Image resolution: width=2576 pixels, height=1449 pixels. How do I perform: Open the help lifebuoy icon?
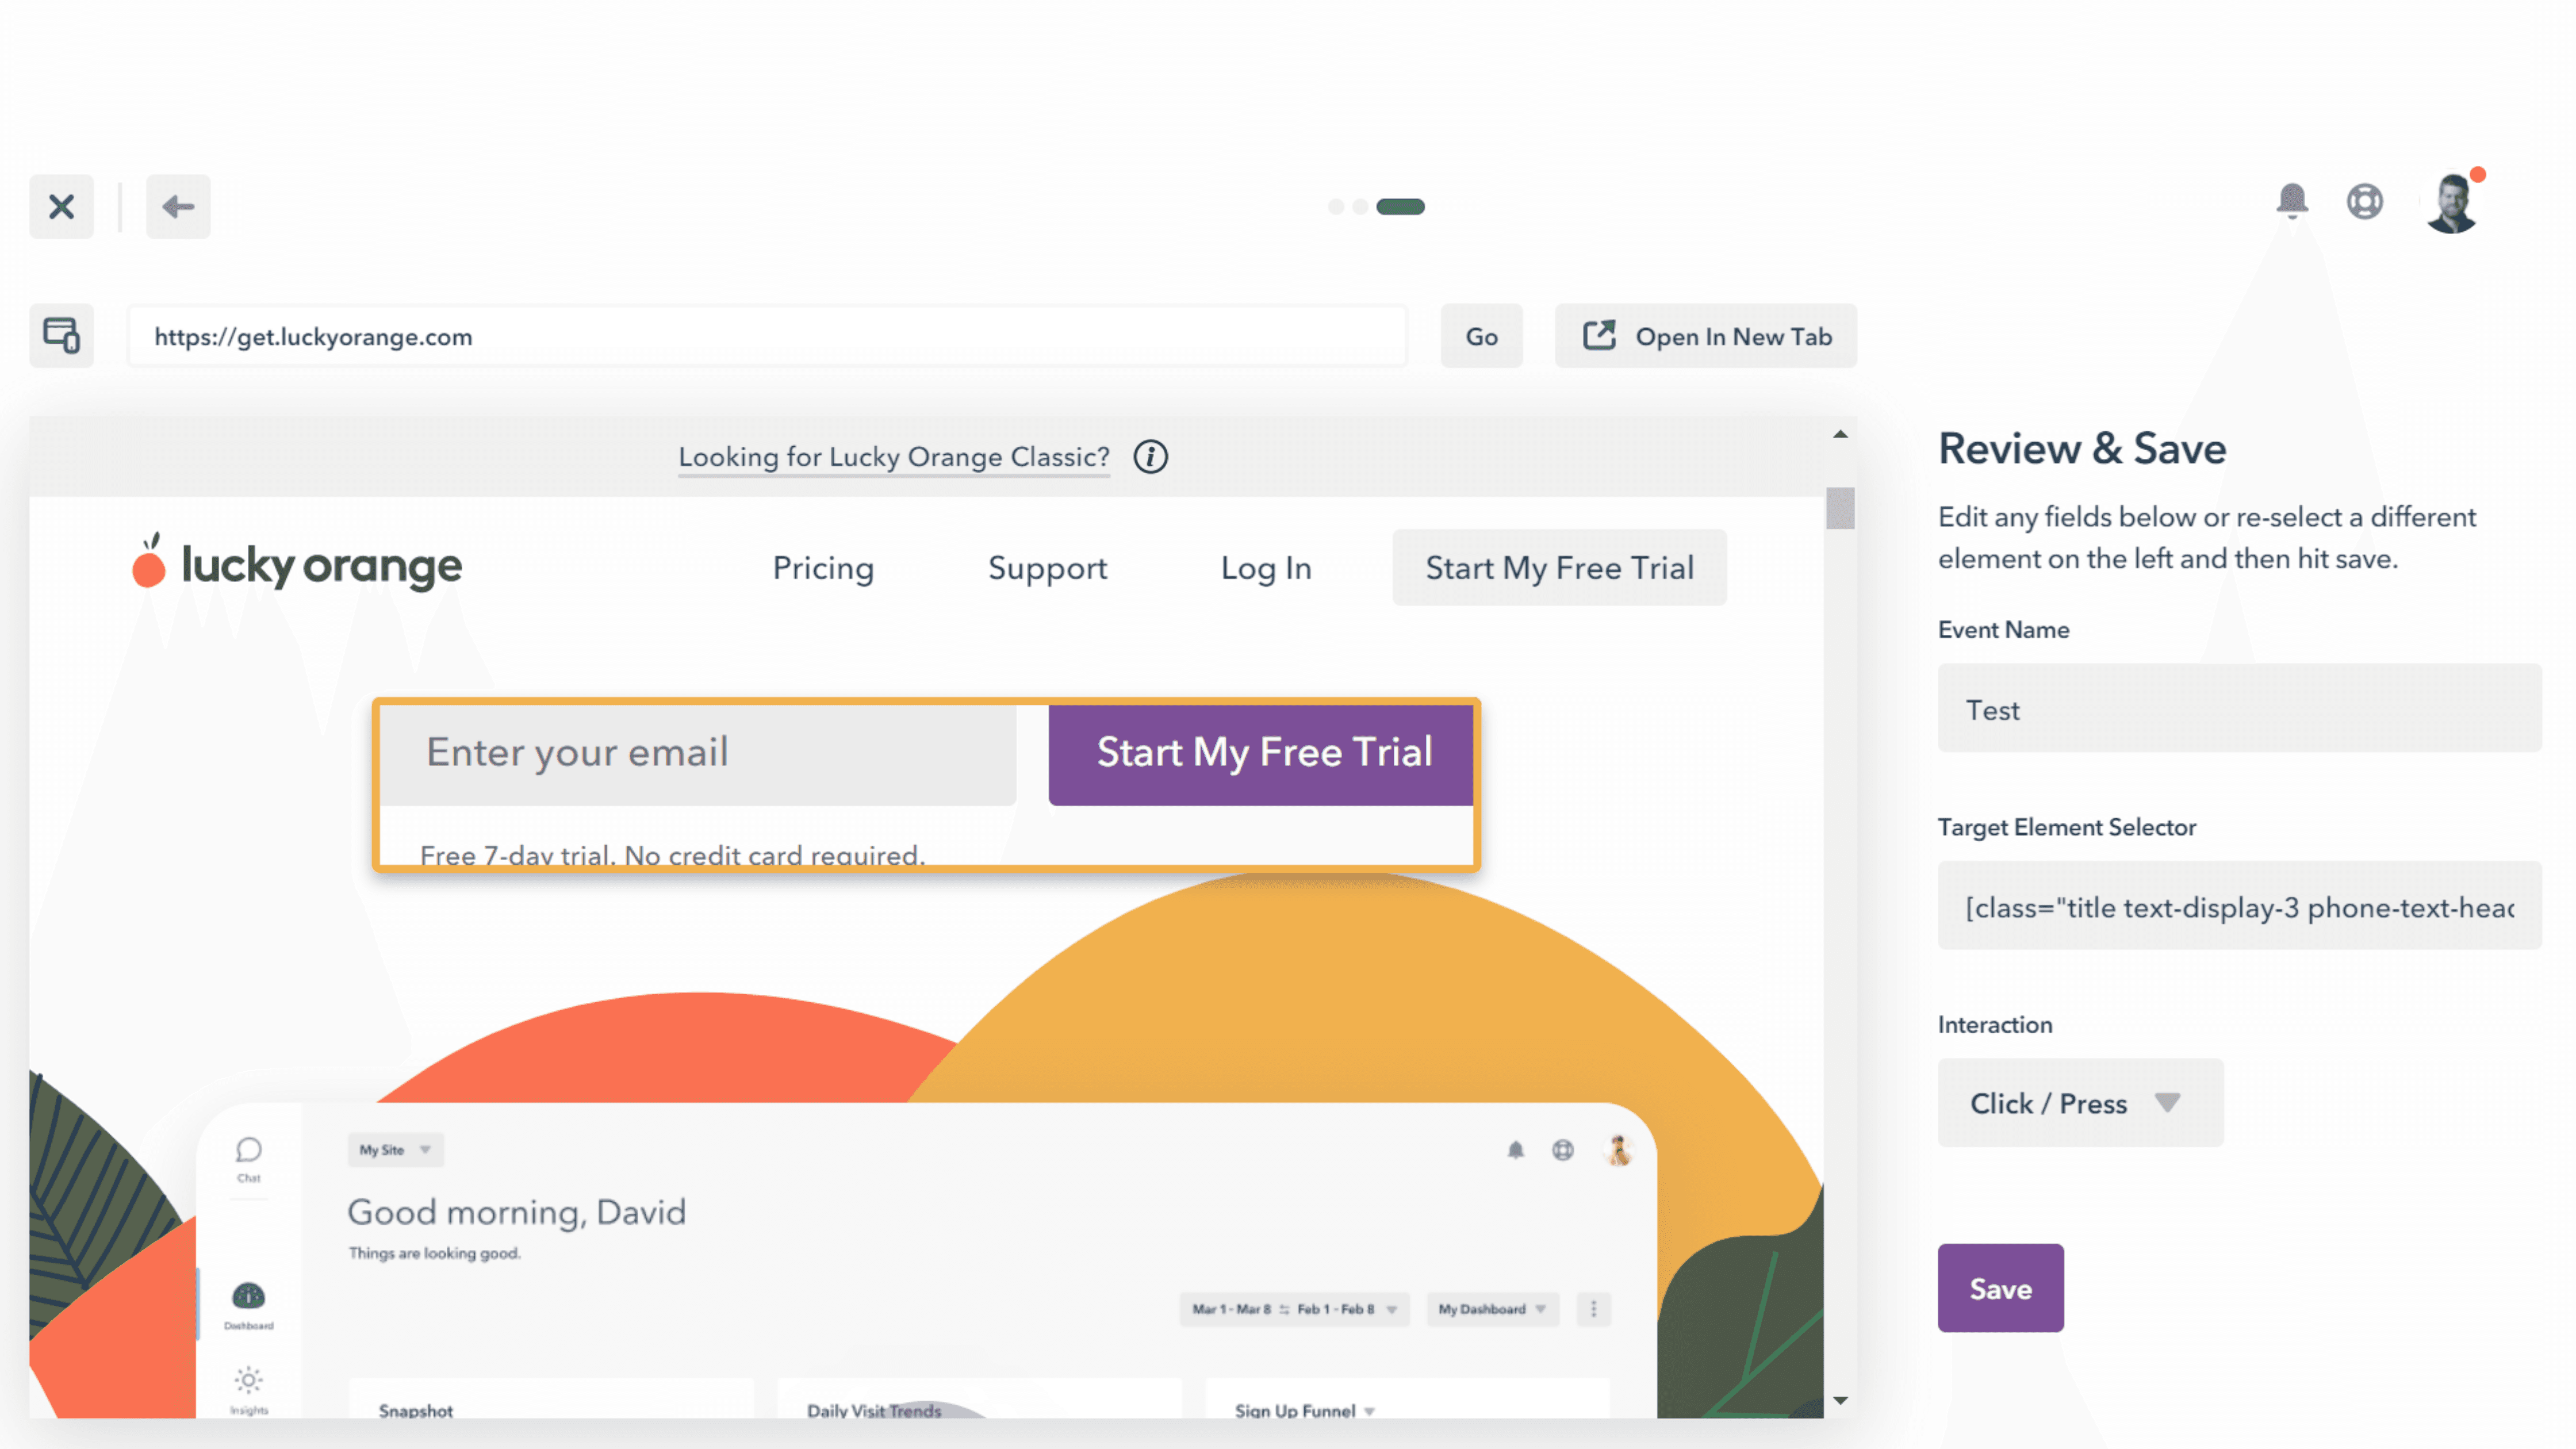(2365, 201)
